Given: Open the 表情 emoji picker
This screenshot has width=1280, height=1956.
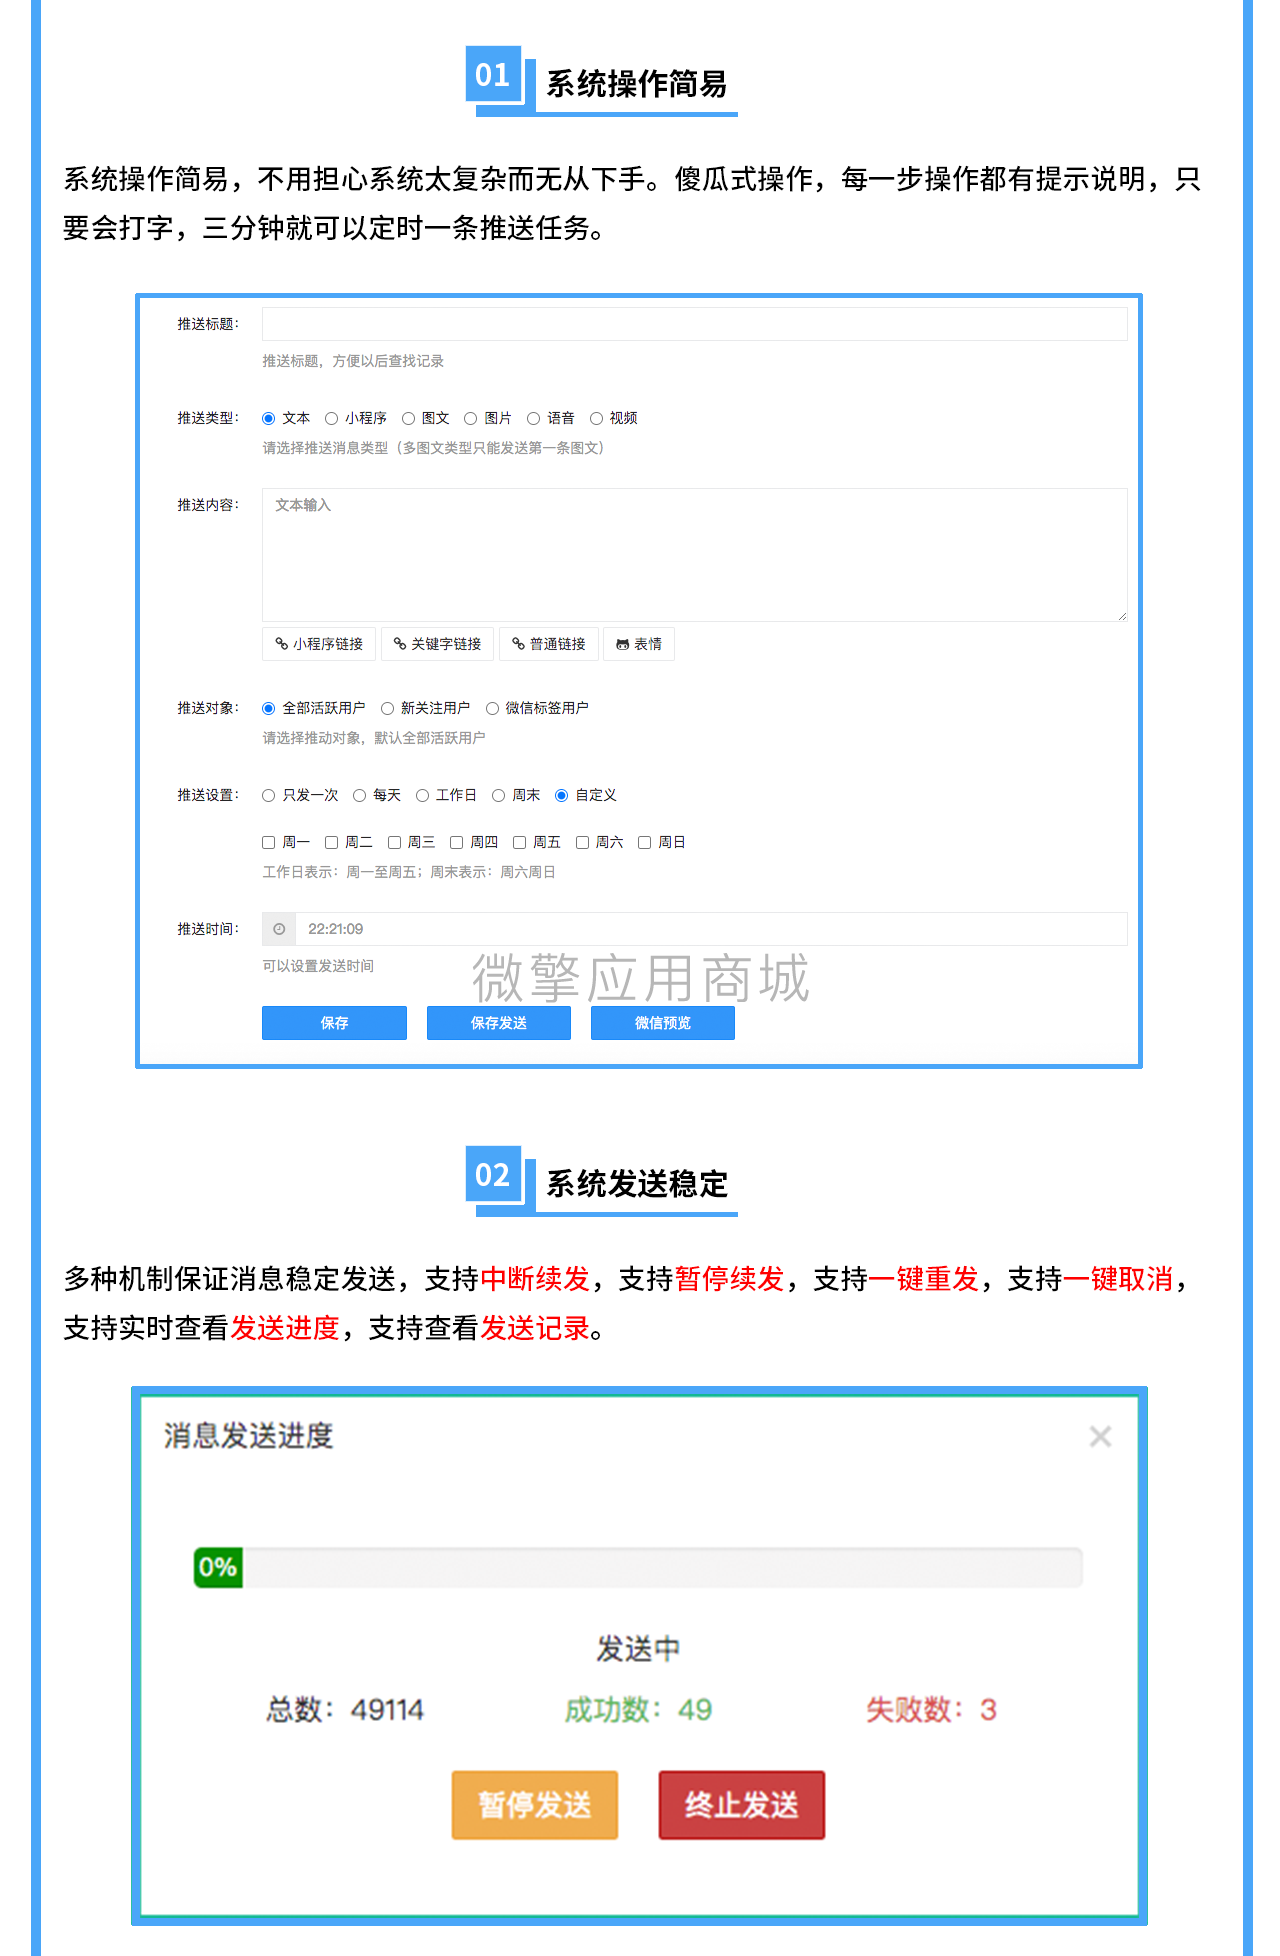Looking at the screenshot, I should tap(639, 644).
